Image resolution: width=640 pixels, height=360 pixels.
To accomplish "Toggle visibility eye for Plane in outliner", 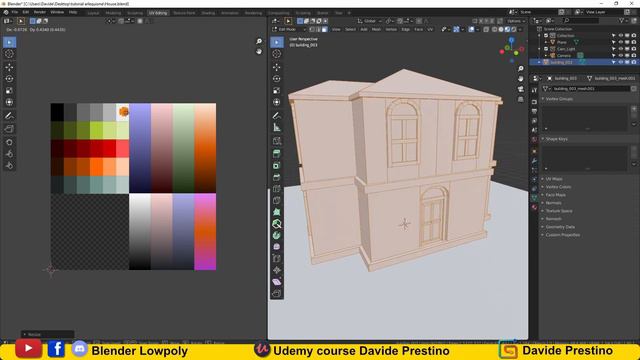I will (620, 42).
